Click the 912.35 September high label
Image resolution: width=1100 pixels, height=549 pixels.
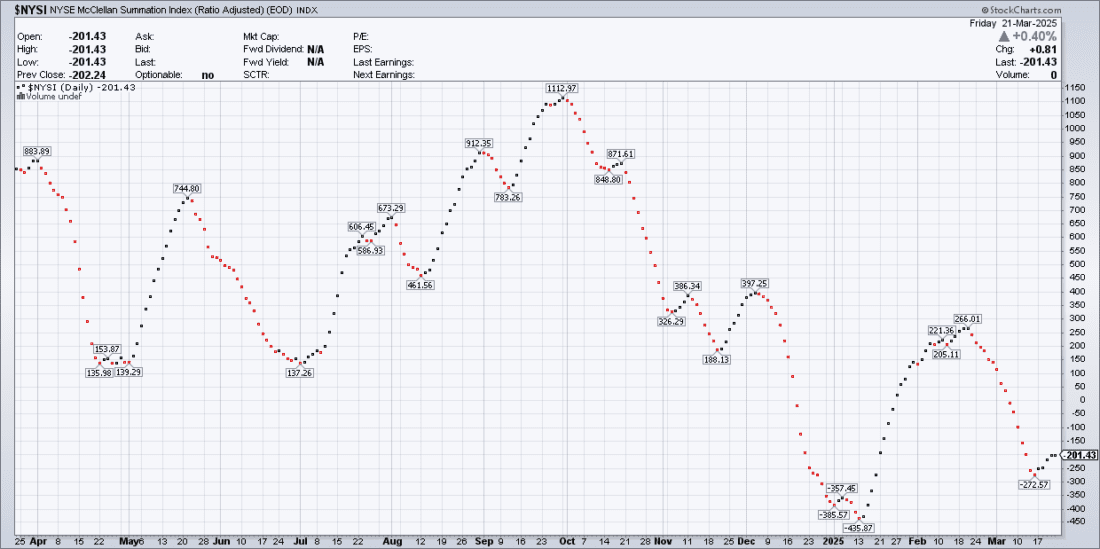479,143
